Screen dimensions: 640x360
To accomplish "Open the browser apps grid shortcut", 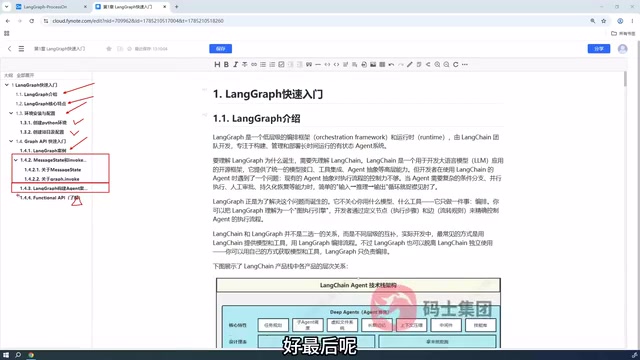I will pyautogui.click(x=7, y=33).
